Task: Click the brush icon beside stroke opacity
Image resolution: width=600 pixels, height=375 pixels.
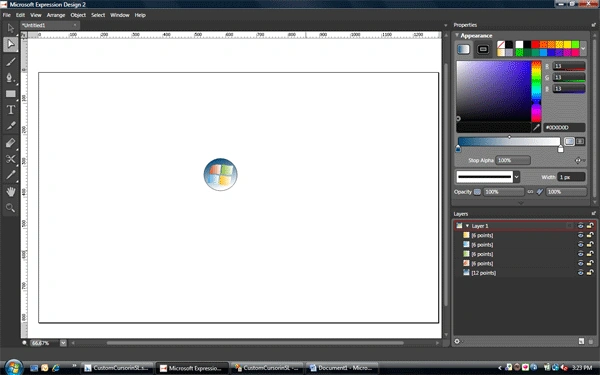Action: click(x=540, y=192)
